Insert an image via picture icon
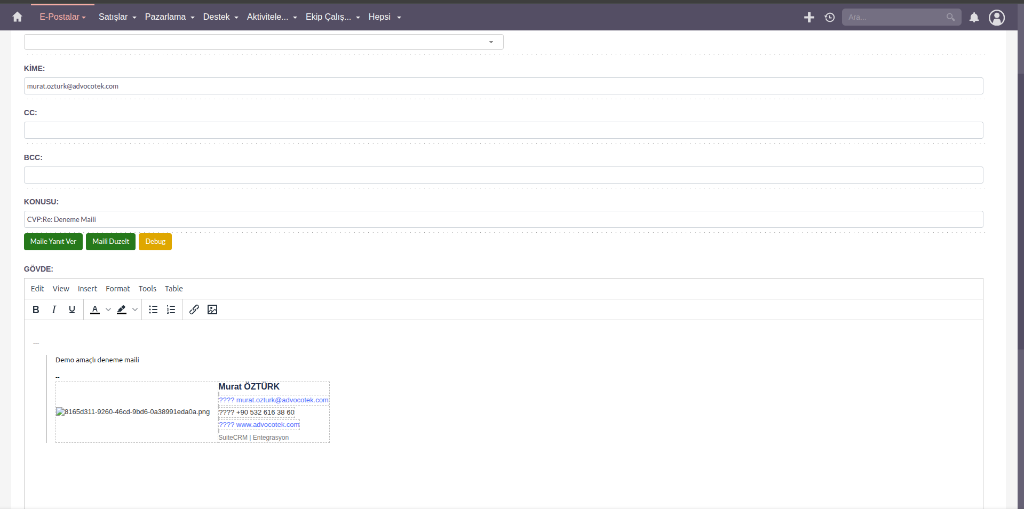 212,310
